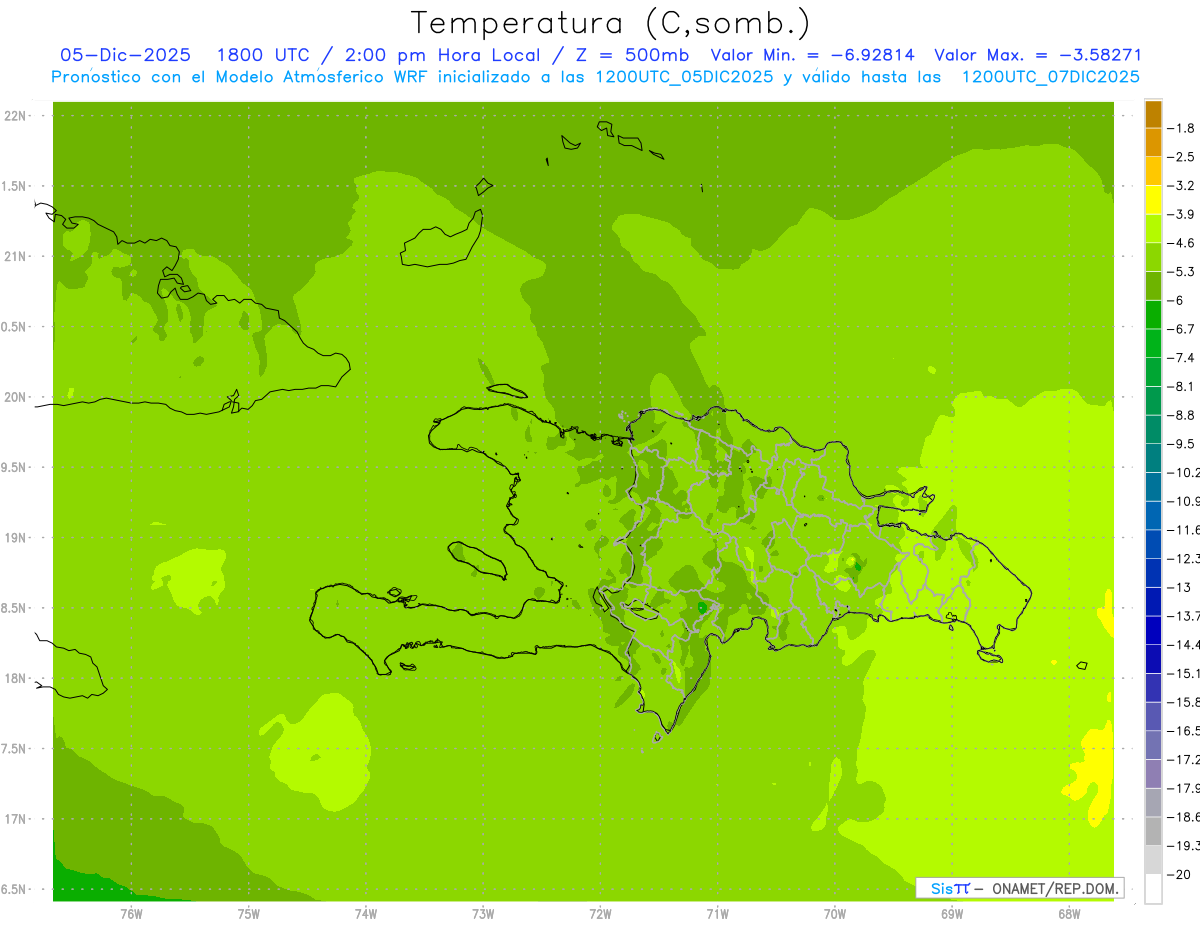This screenshot has width=1200, height=927.
Task: Click the "Valor Max. = -3.58271" readout
Action: pos(1038,55)
